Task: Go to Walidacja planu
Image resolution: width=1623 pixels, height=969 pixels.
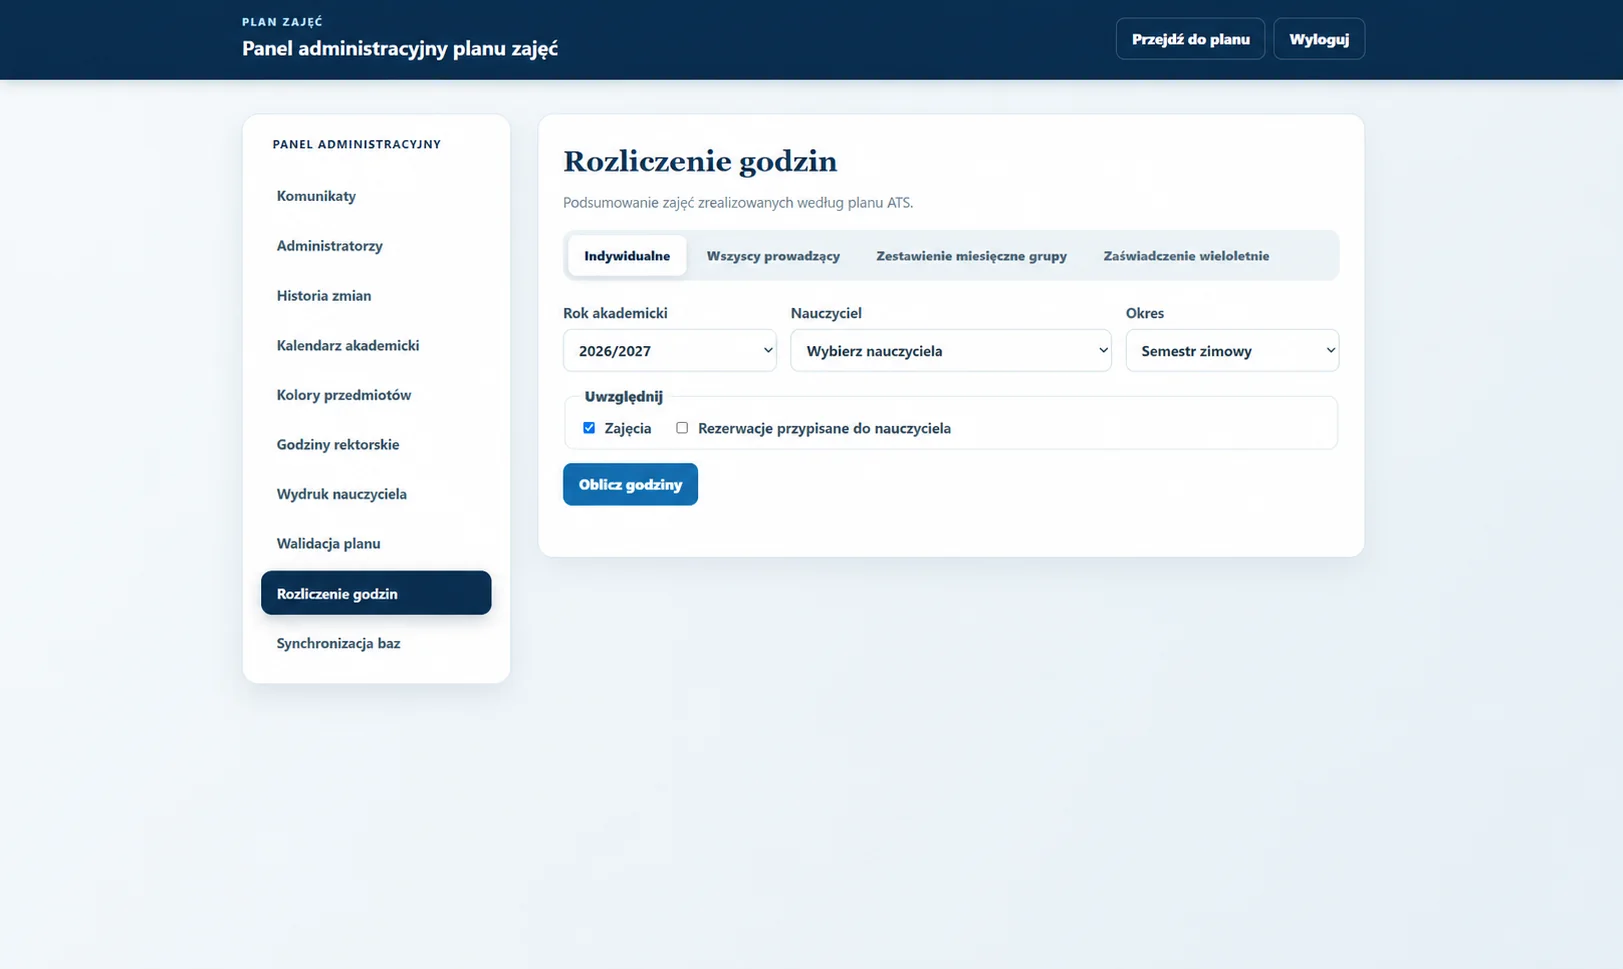Action: pos(376,544)
